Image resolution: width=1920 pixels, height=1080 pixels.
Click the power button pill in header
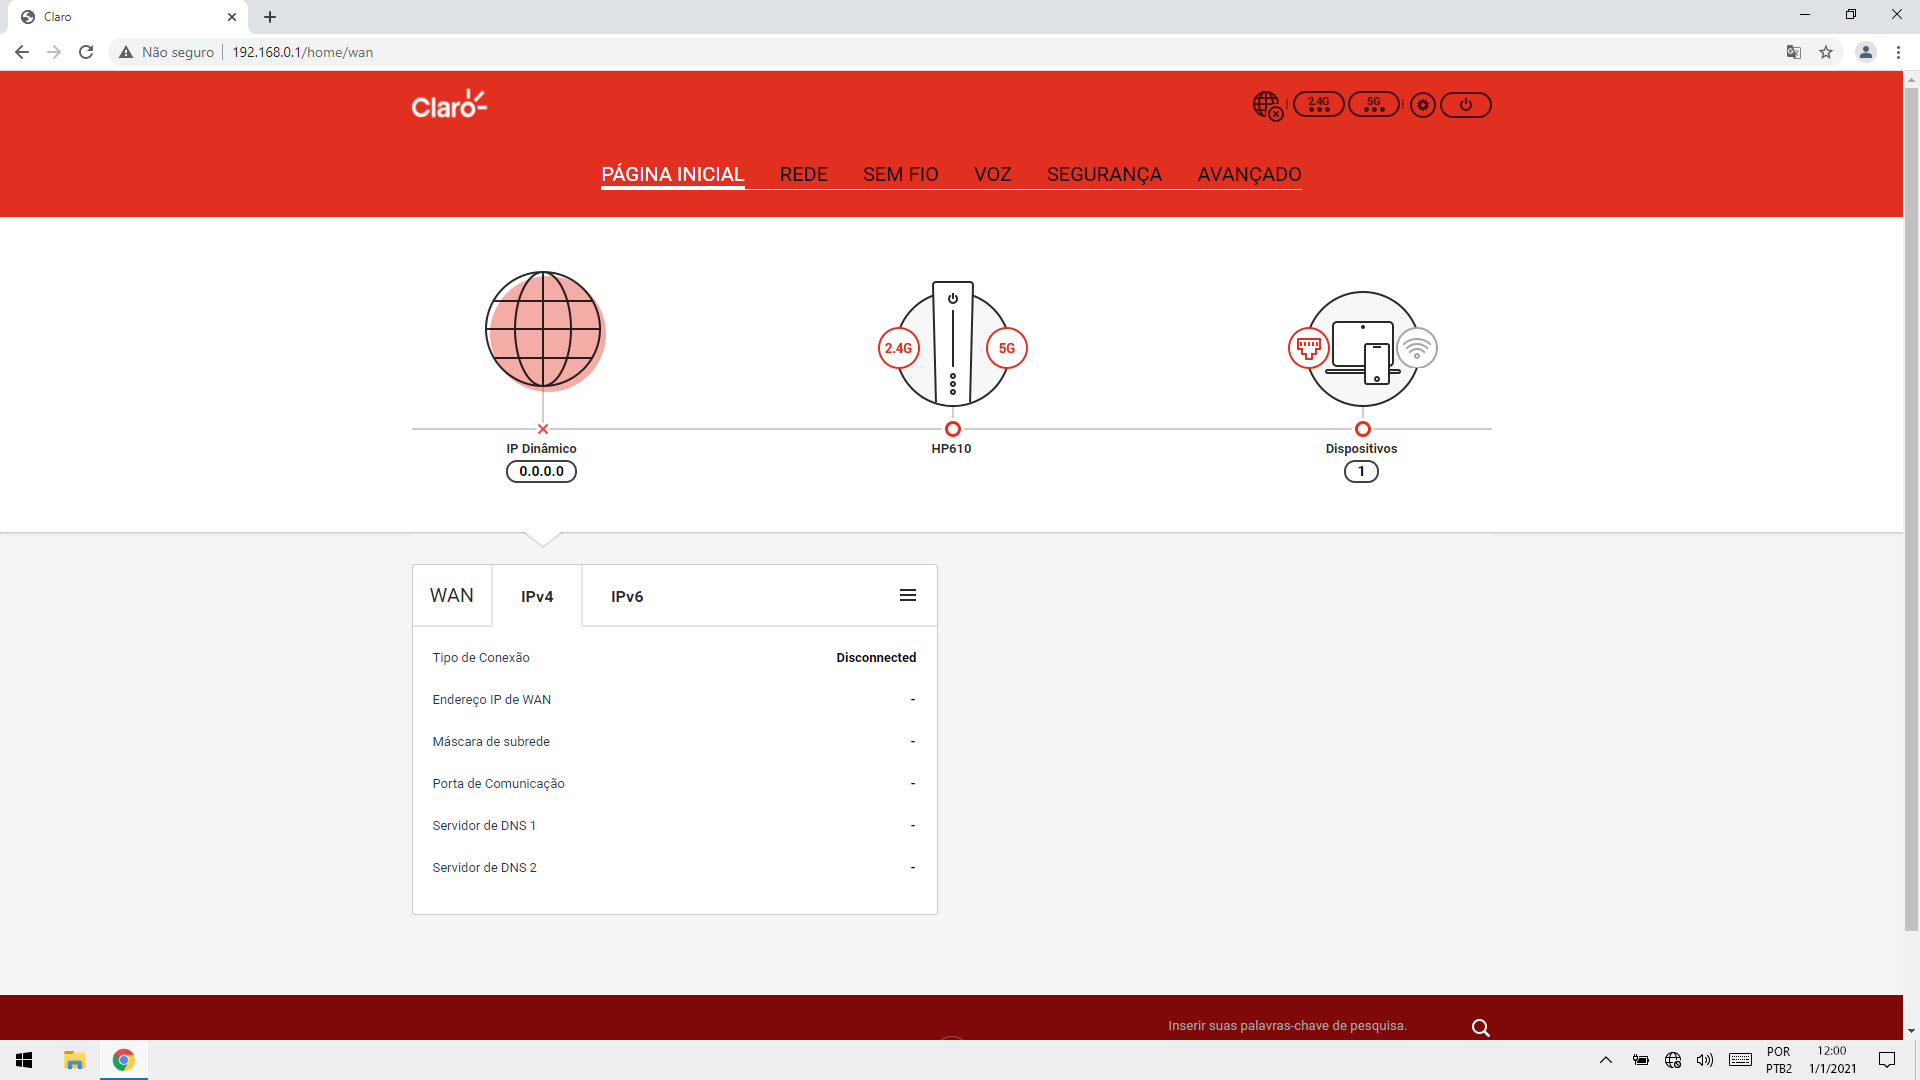[1466, 105]
